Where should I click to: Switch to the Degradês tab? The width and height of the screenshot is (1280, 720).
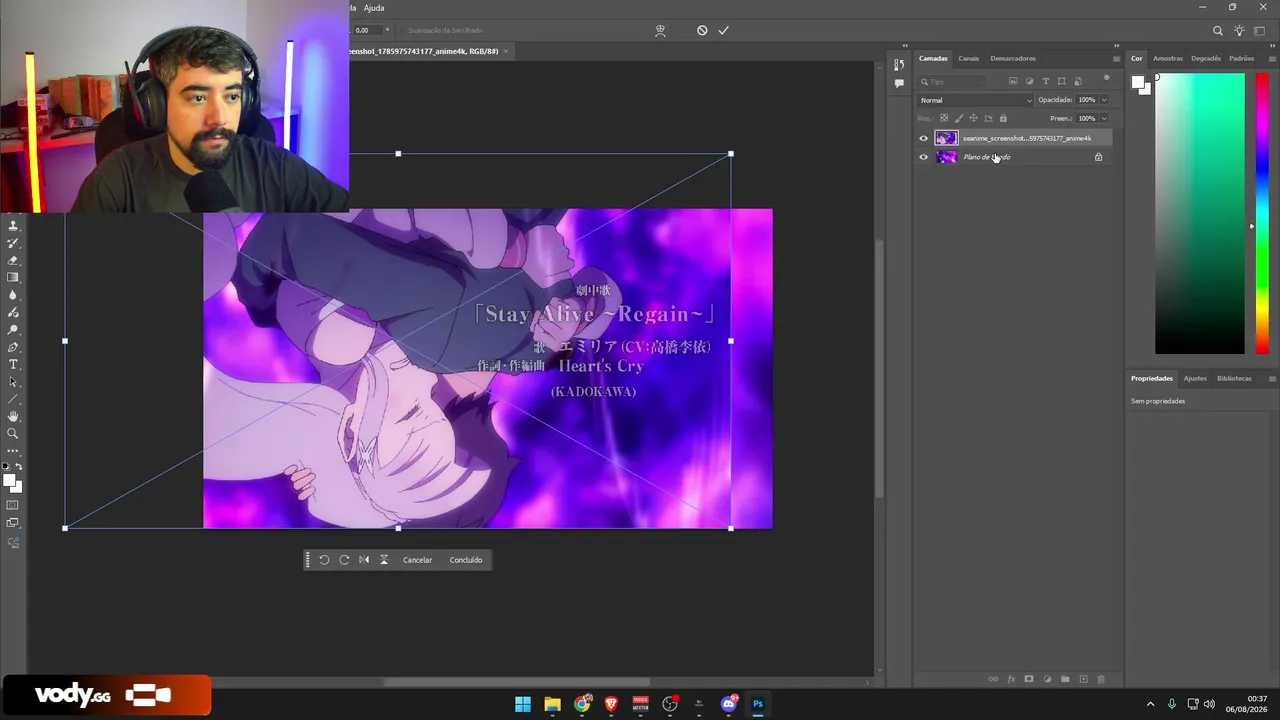pyautogui.click(x=1206, y=58)
